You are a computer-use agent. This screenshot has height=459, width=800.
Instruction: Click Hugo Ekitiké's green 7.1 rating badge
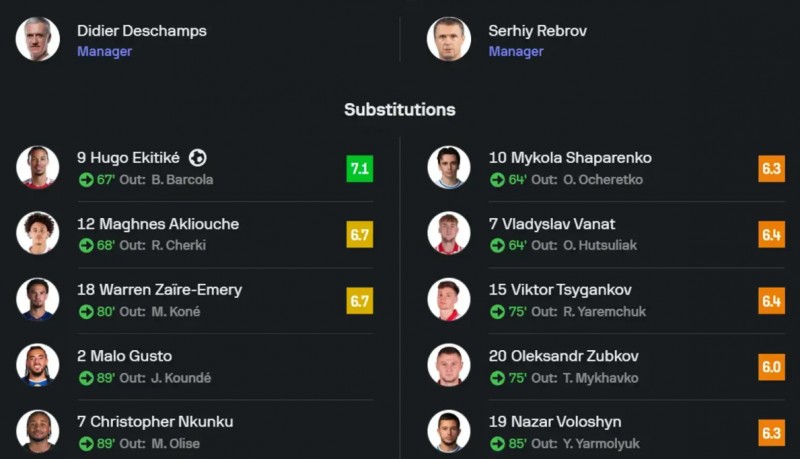click(359, 169)
